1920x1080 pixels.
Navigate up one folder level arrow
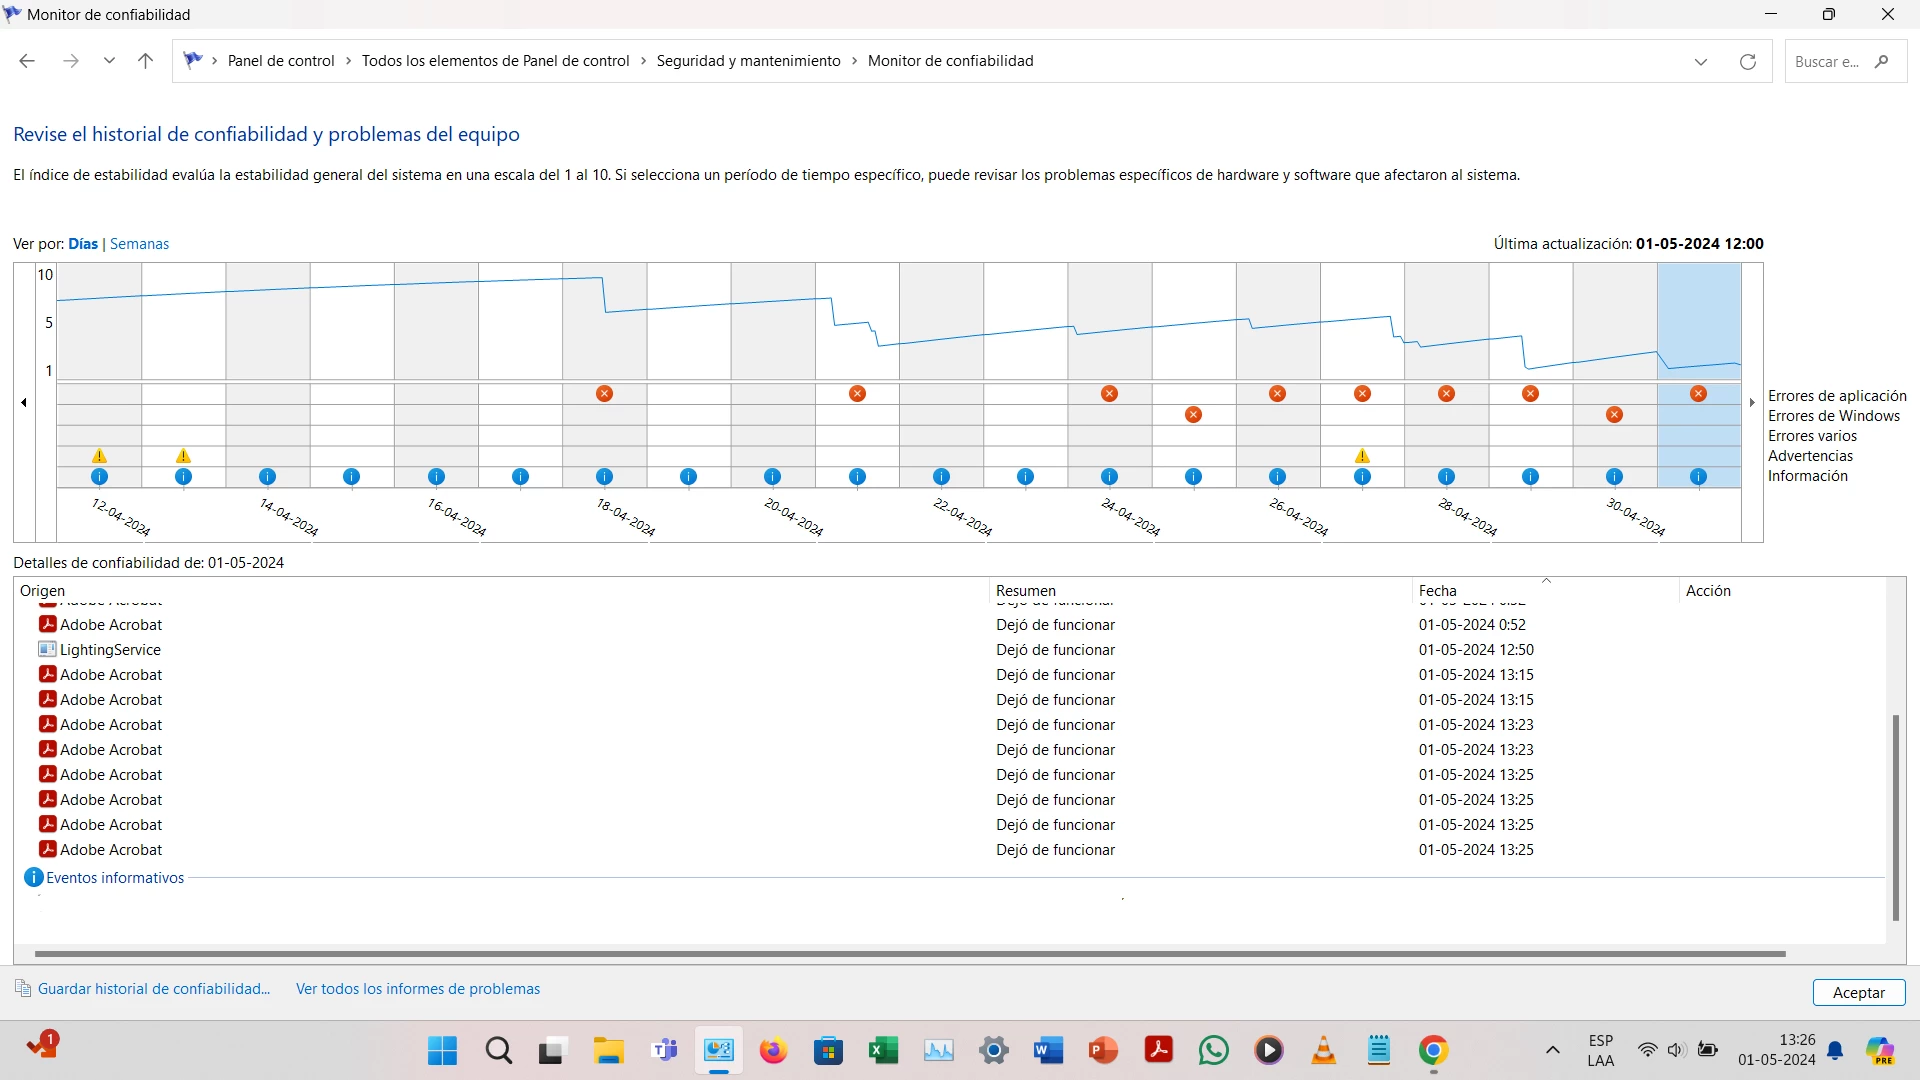tap(145, 61)
